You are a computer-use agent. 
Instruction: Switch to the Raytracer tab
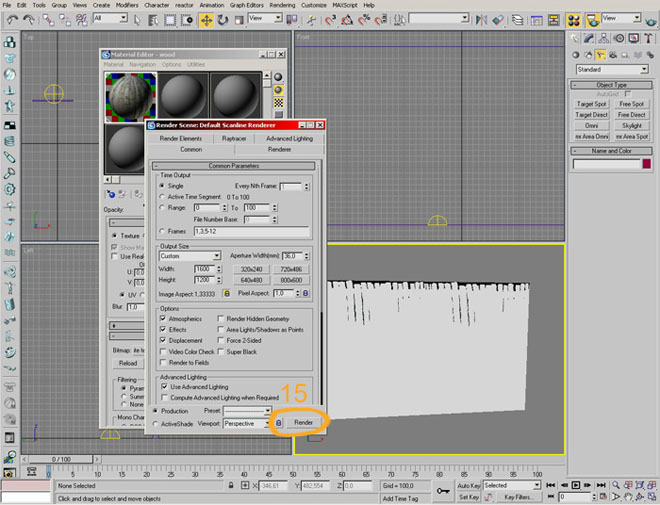click(x=234, y=138)
